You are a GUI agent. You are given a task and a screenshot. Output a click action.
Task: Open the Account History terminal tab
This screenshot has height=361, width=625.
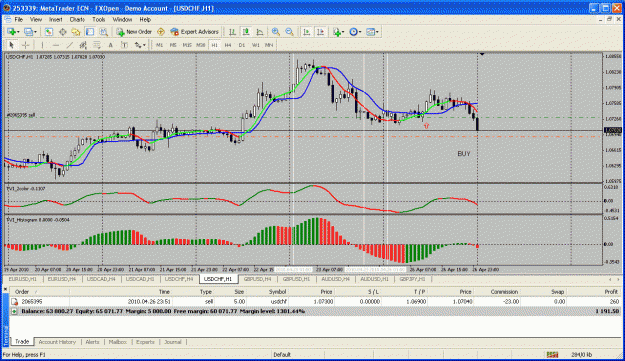click(x=57, y=342)
